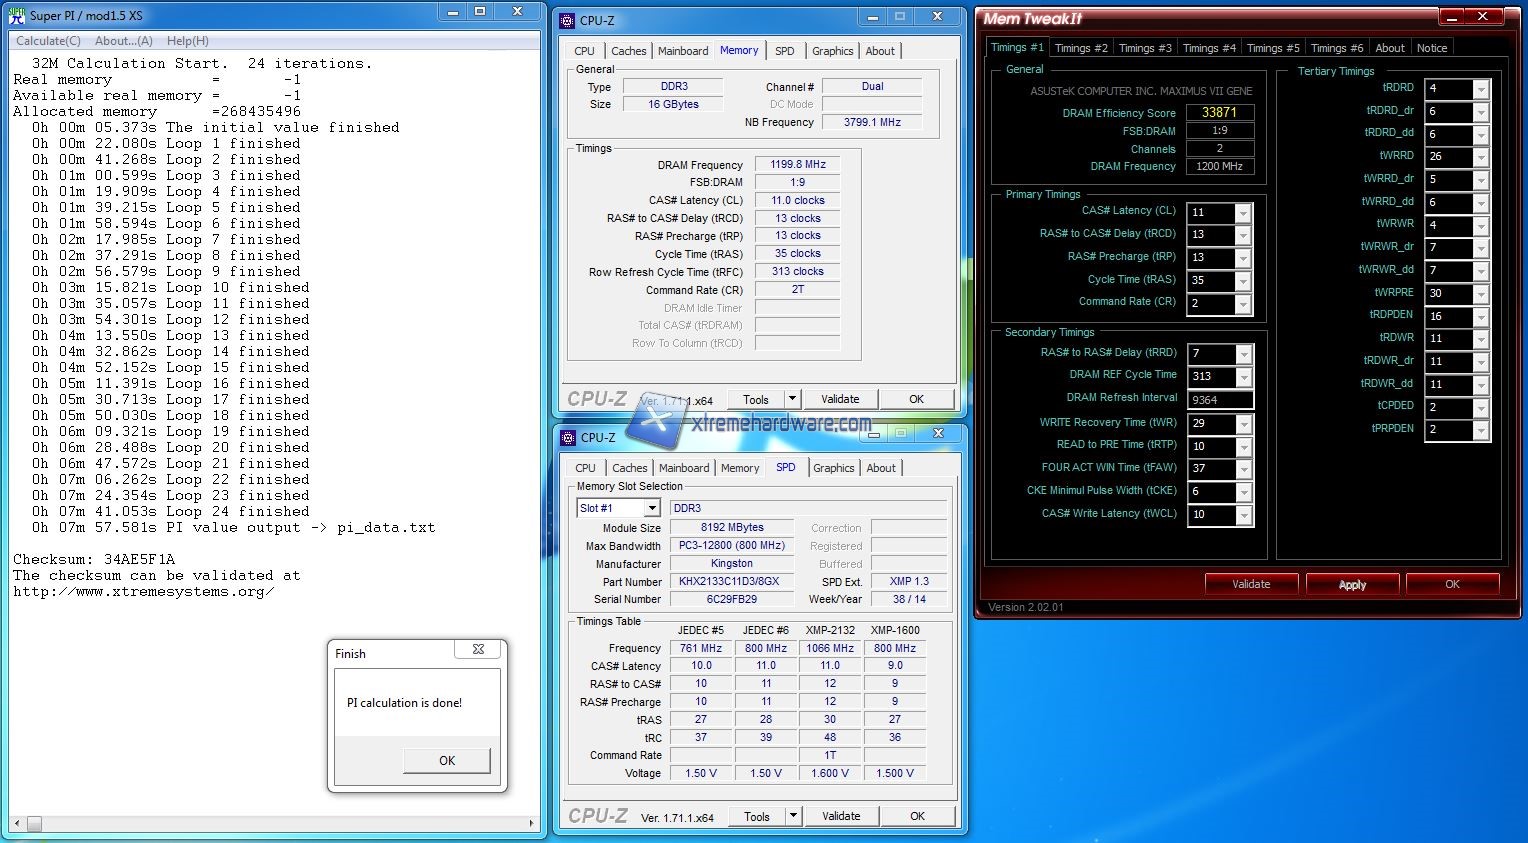Open the tRDRD tertiary timing dropdown
Image resolution: width=1528 pixels, height=843 pixels.
click(1481, 89)
